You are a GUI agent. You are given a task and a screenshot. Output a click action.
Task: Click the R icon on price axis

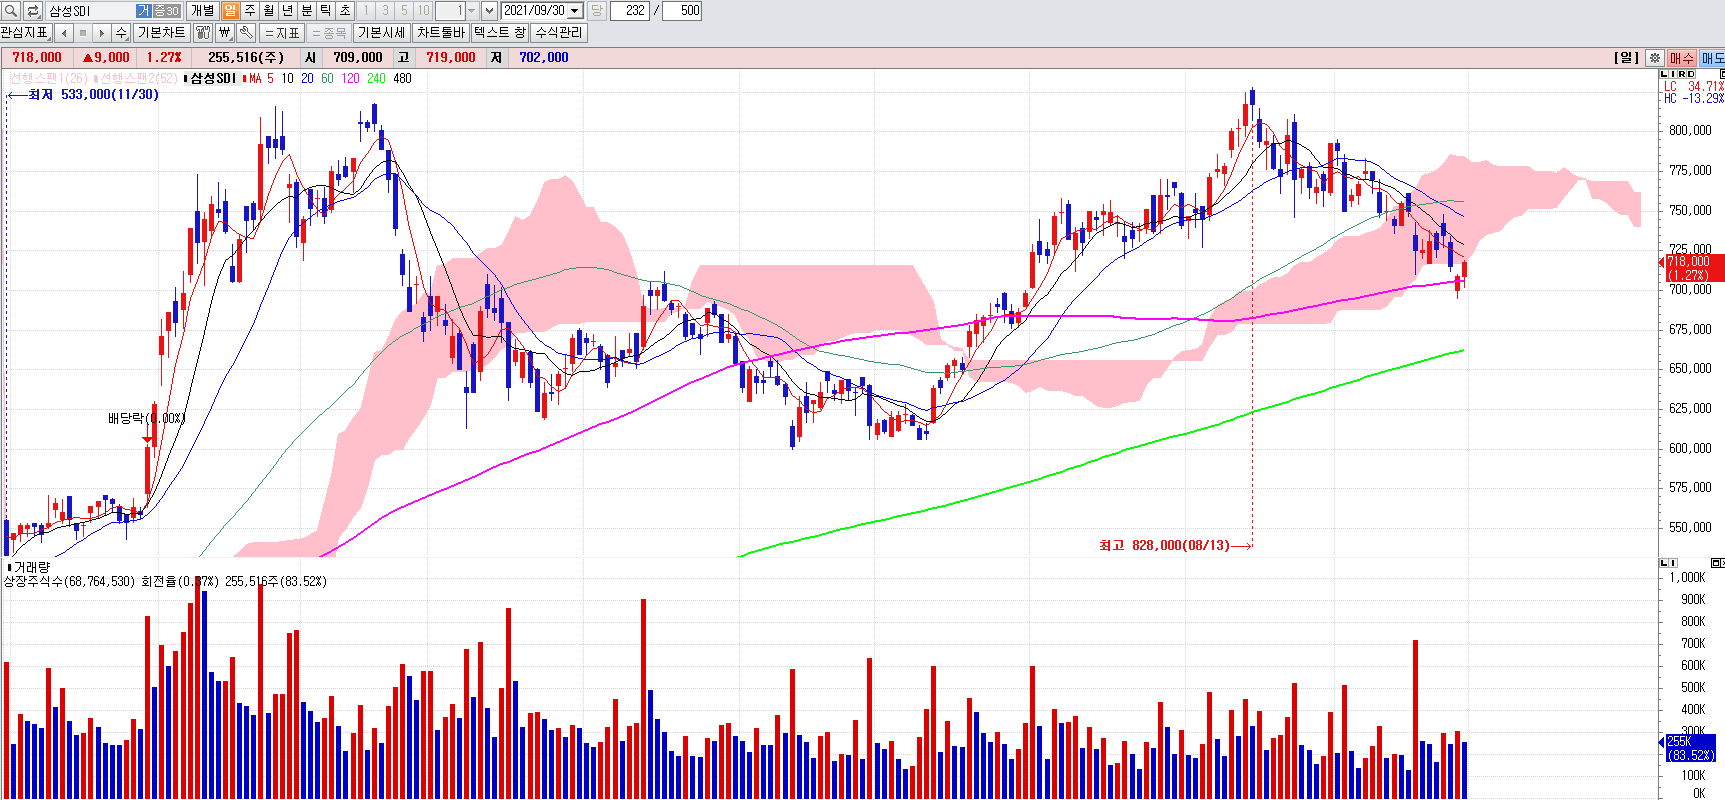pyautogui.click(x=1681, y=74)
